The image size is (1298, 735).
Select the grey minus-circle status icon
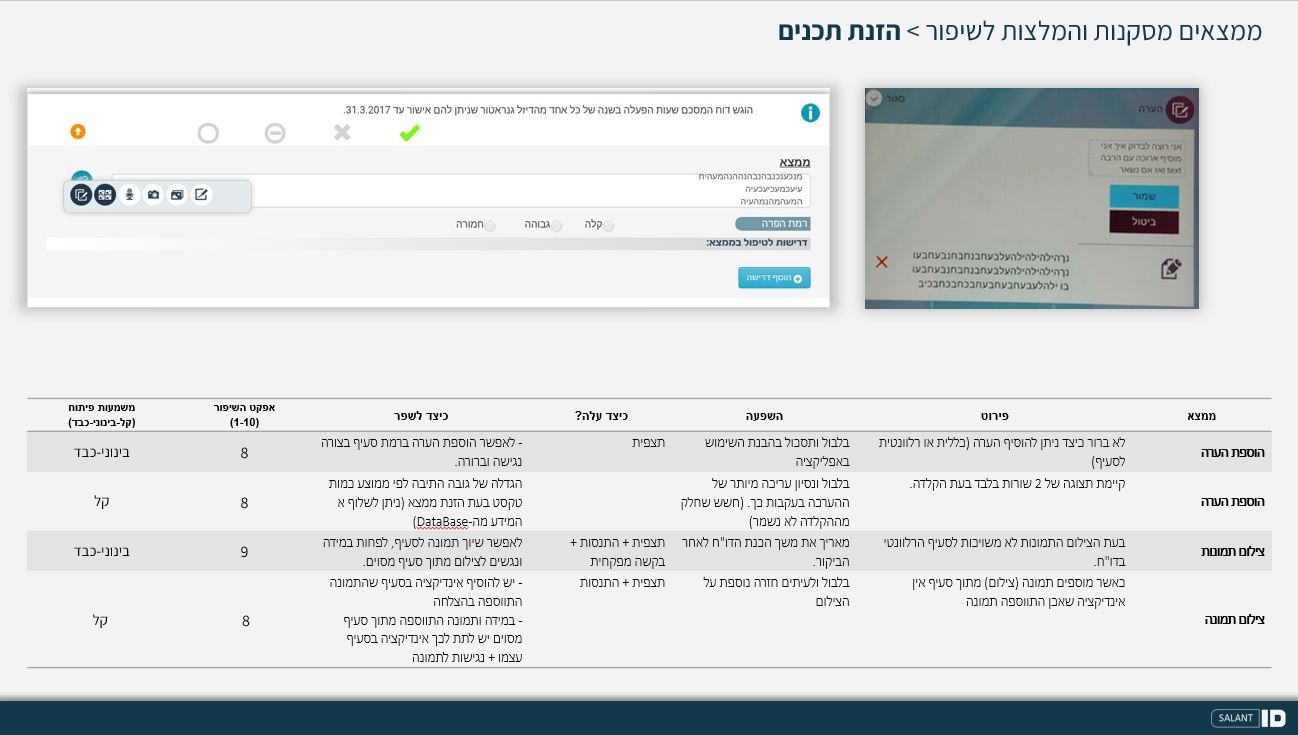[275, 133]
